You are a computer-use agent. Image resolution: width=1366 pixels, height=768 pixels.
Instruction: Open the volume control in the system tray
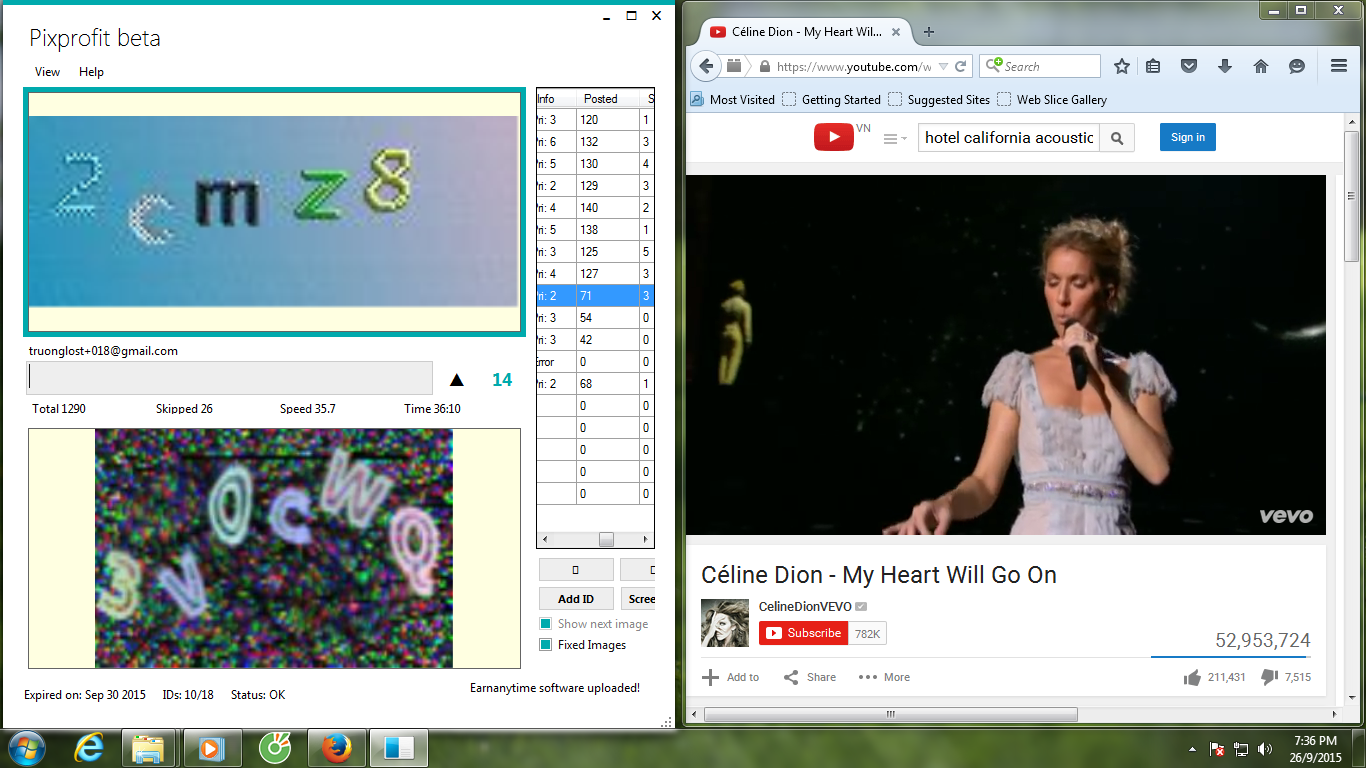coord(1265,749)
